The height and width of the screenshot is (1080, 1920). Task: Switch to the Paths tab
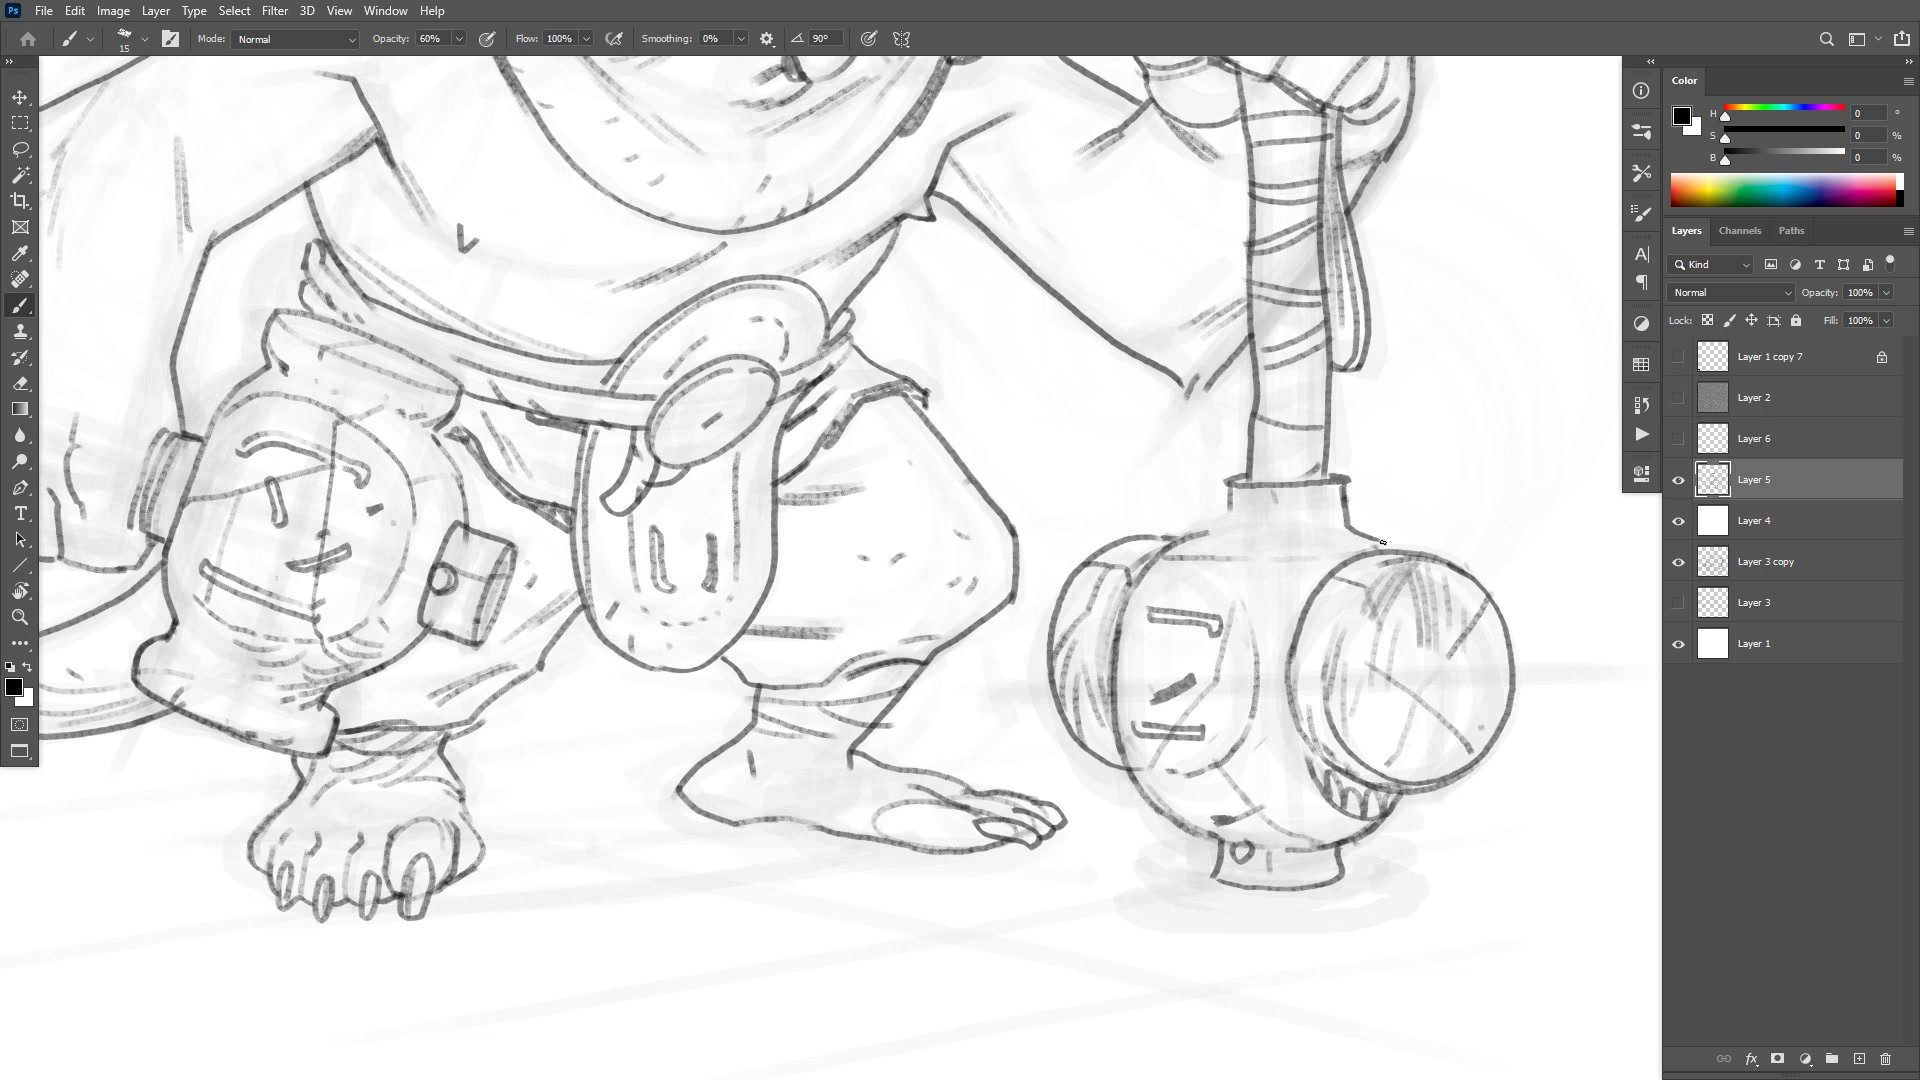(1791, 231)
